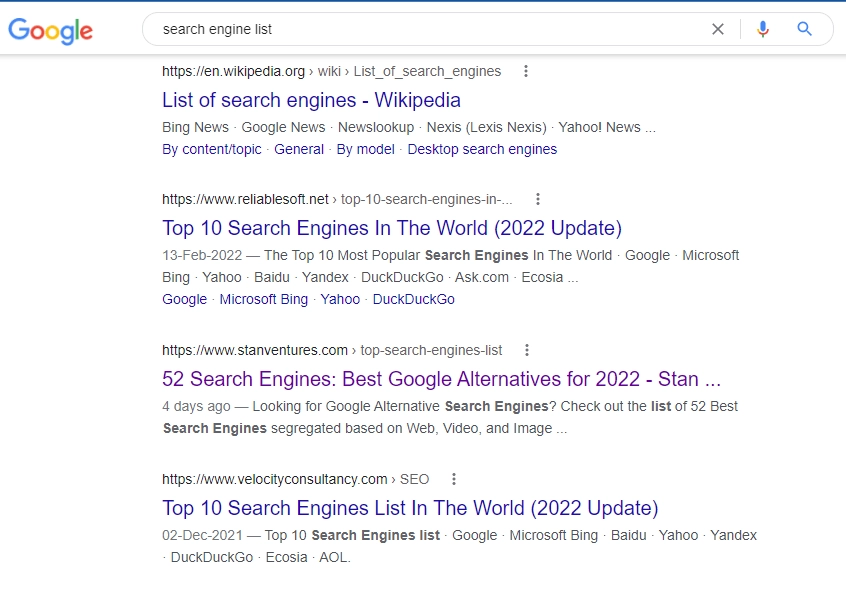Viewport: 846px width, 592px height.
Task: Start voice search with microphone icon
Action: pyautogui.click(x=763, y=29)
